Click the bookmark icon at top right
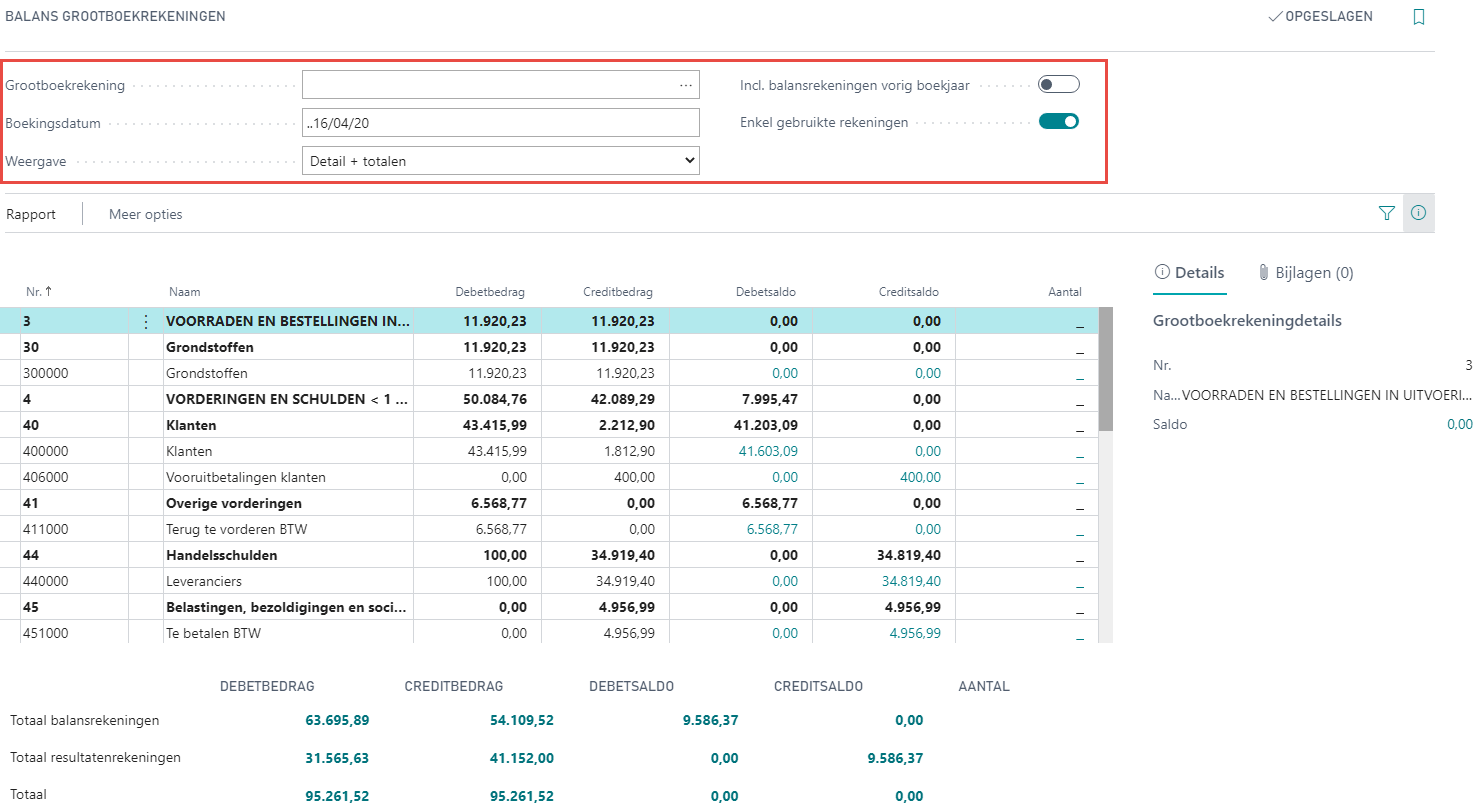Viewport: 1478px width, 807px height. click(1418, 17)
